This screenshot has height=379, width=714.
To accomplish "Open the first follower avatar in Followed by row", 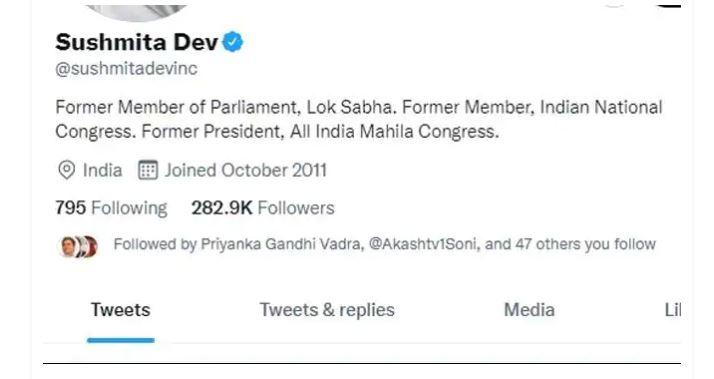I will 68,246.
